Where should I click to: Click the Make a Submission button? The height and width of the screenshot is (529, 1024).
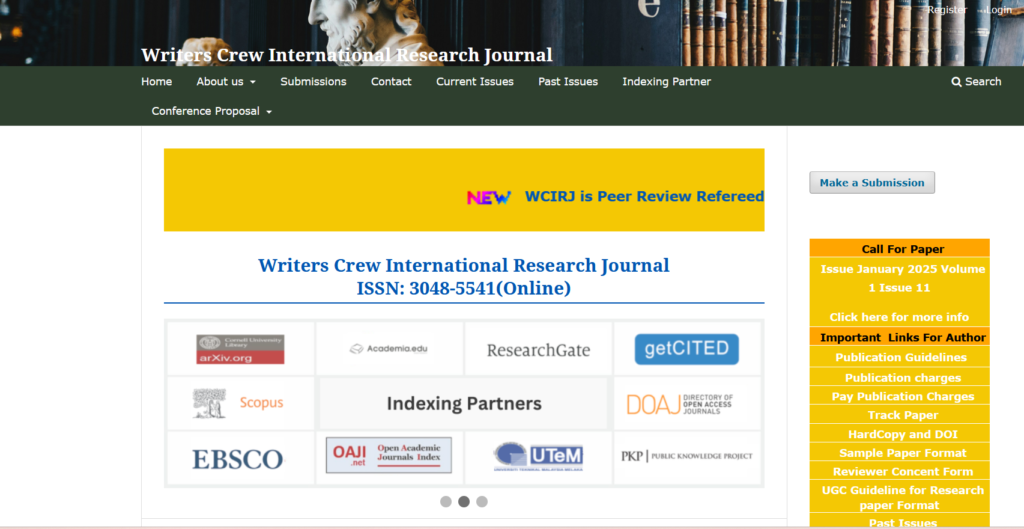(872, 182)
